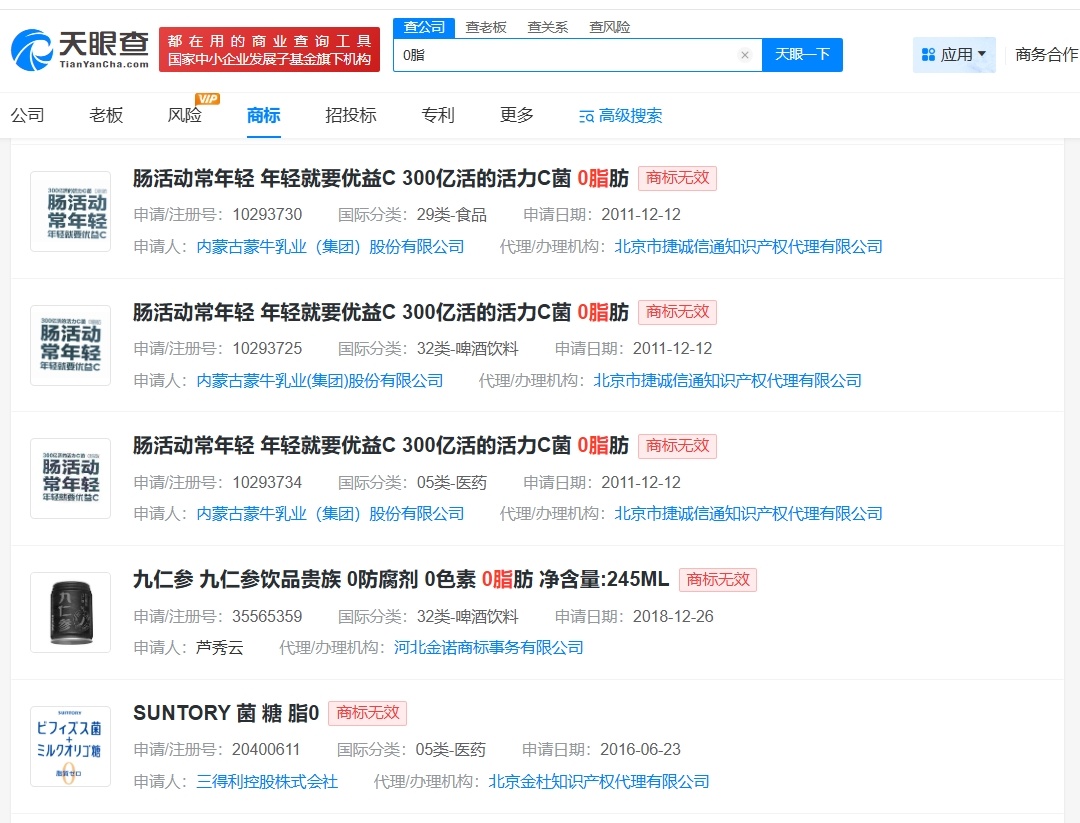Open agency 北京金杜知识产权代理有限公司

pyautogui.click(x=599, y=781)
